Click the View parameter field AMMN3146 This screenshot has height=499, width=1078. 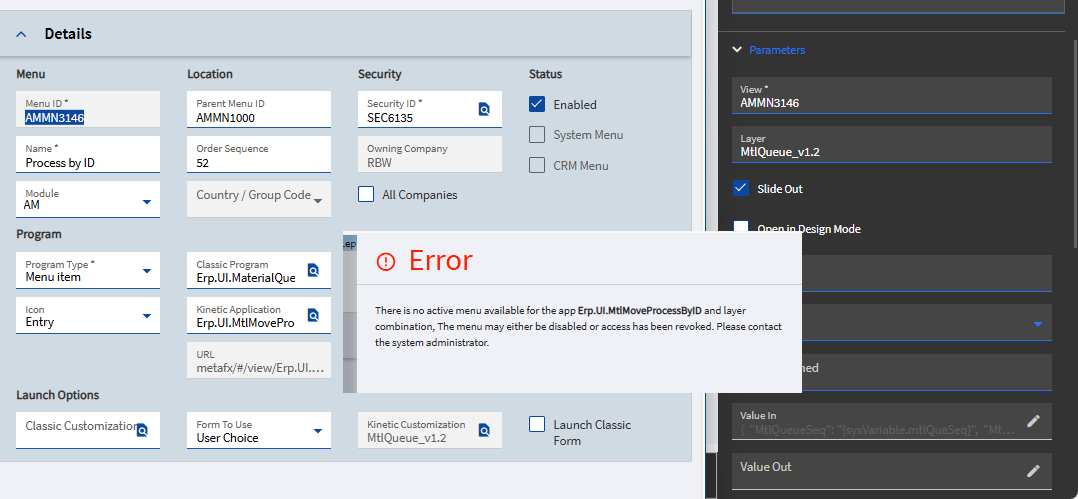pyautogui.click(x=892, y=95)
